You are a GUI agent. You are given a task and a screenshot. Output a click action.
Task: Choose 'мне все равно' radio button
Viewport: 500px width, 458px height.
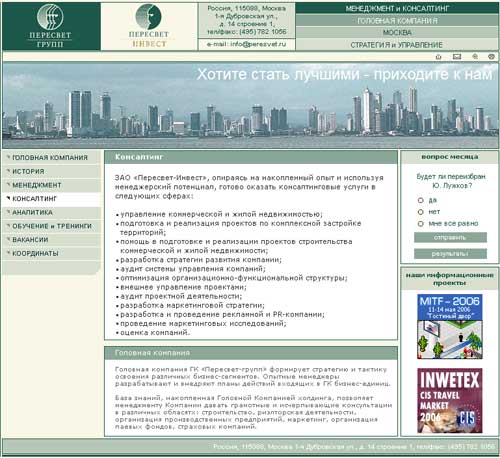coord(421,224)
